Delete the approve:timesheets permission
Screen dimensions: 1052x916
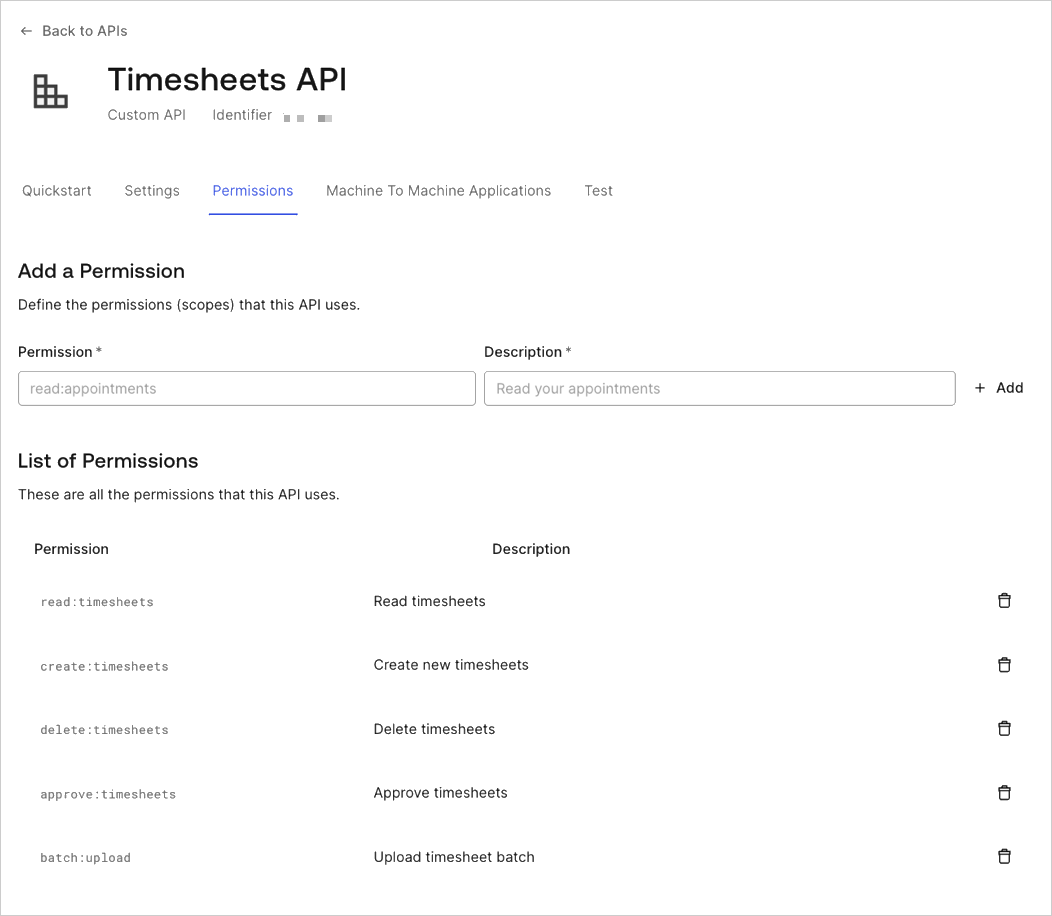coord(1004,793)
